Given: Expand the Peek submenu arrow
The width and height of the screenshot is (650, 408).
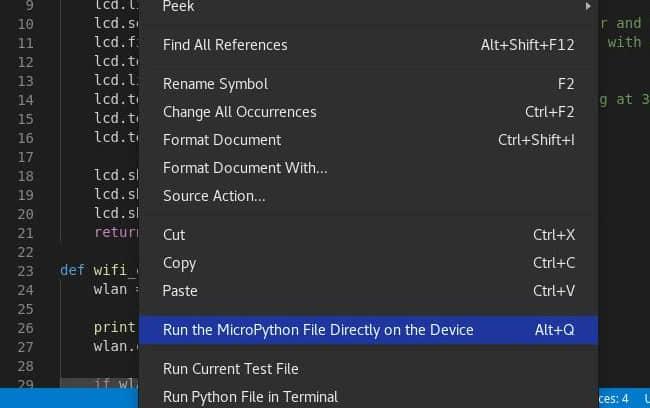Looking at the screenshot, I should pos(587,7).
